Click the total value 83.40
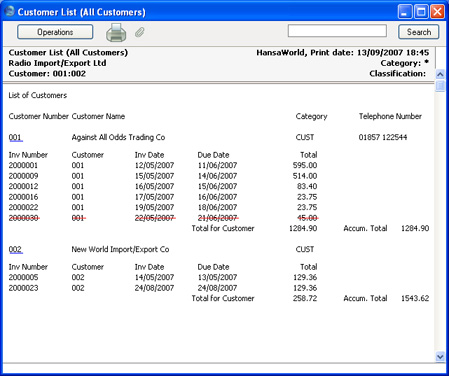The image size is (449, 376). (x=307, y=186)
